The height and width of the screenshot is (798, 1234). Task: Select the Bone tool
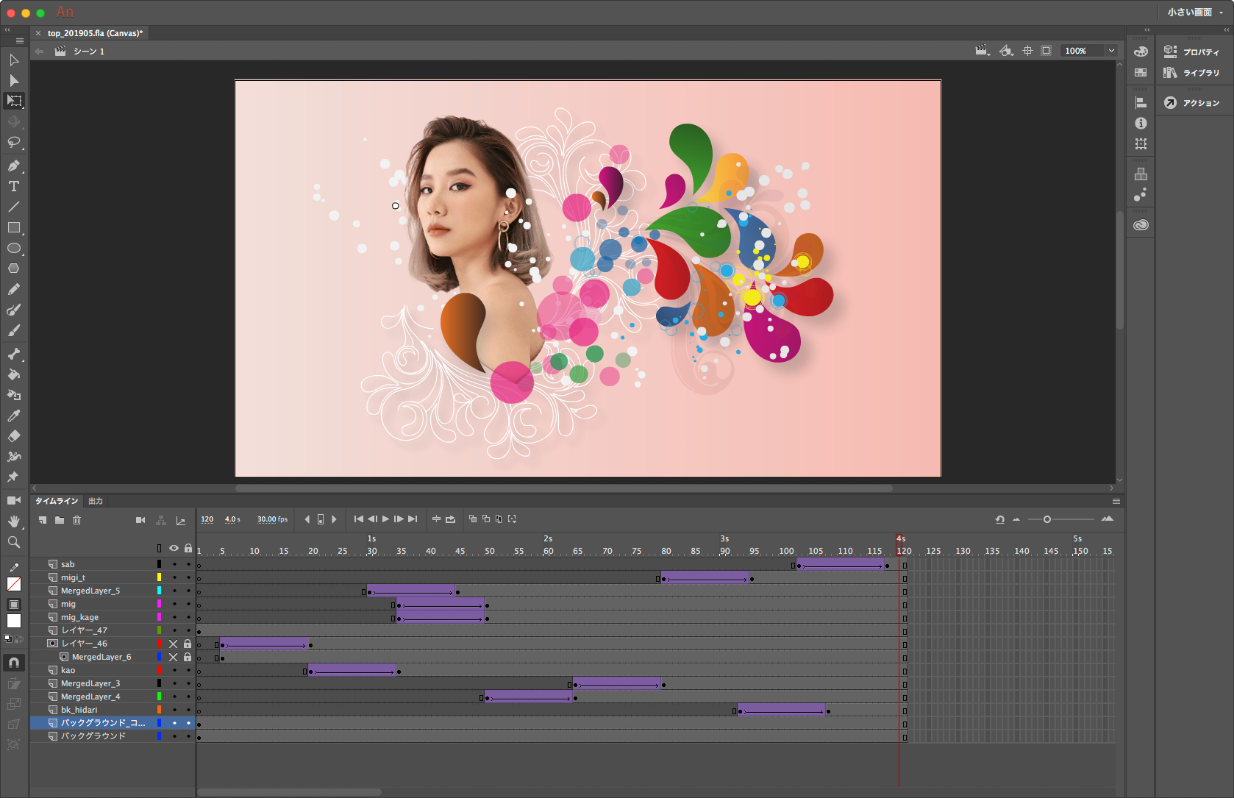(14, 353)
